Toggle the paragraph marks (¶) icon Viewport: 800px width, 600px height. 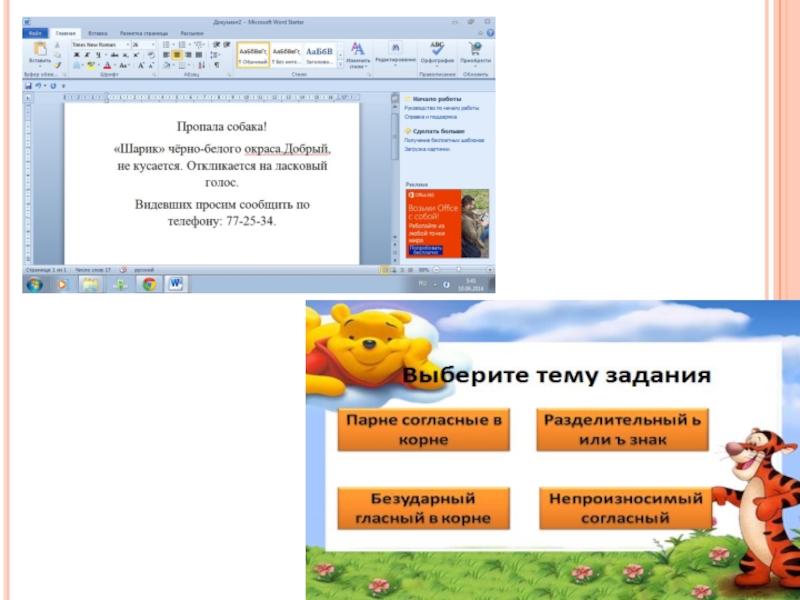(x=217, y=65)
